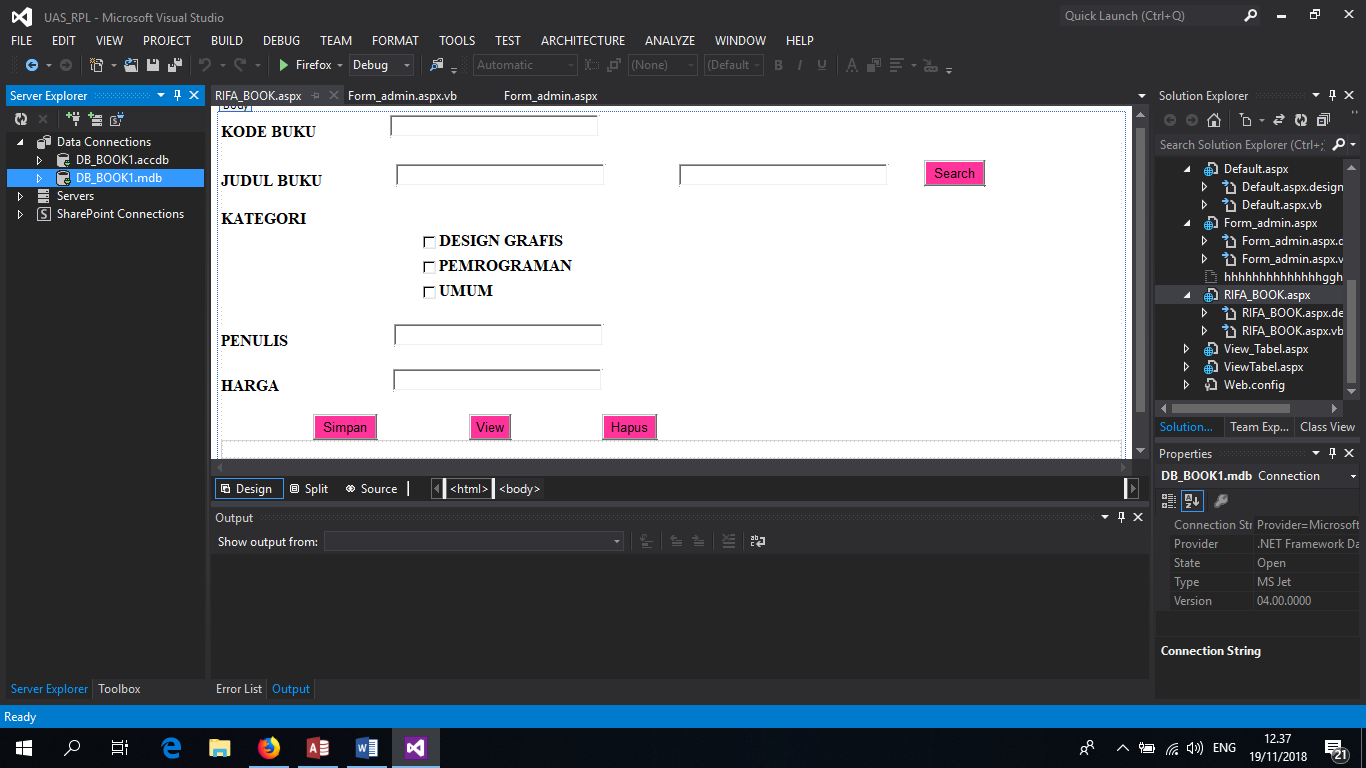
Task: Click the Simpan button
Action: (345, 427)
